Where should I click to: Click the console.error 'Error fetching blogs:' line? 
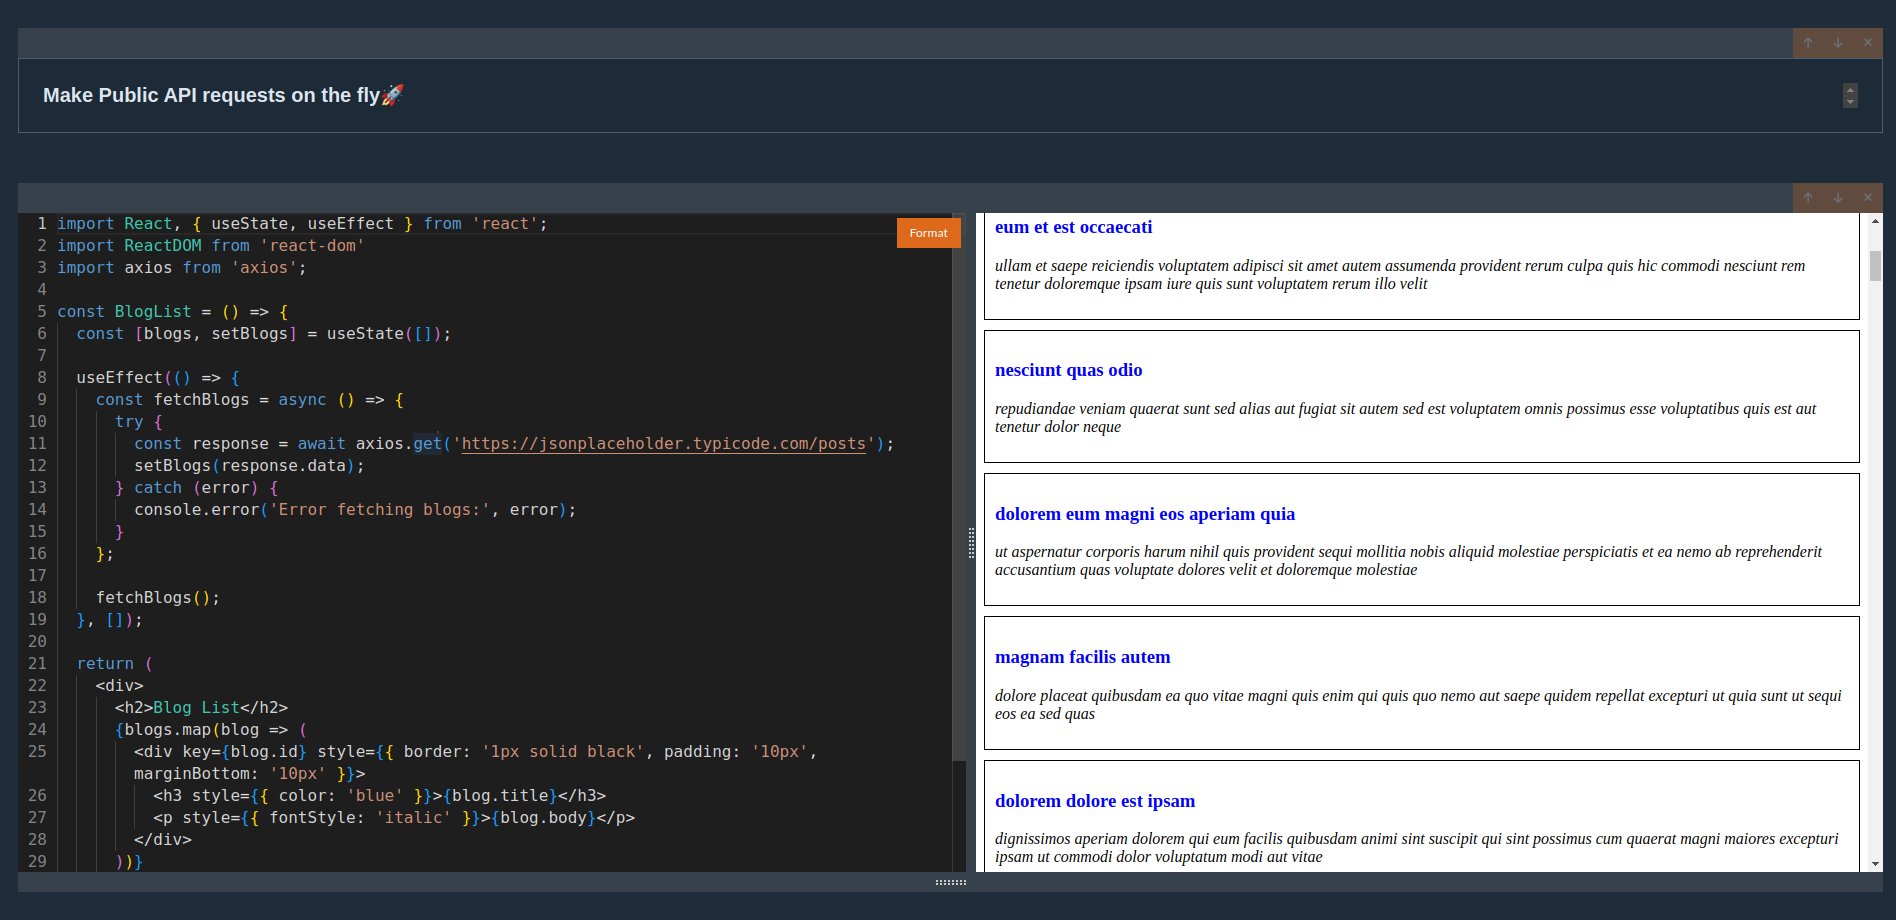tap(355, 510)
